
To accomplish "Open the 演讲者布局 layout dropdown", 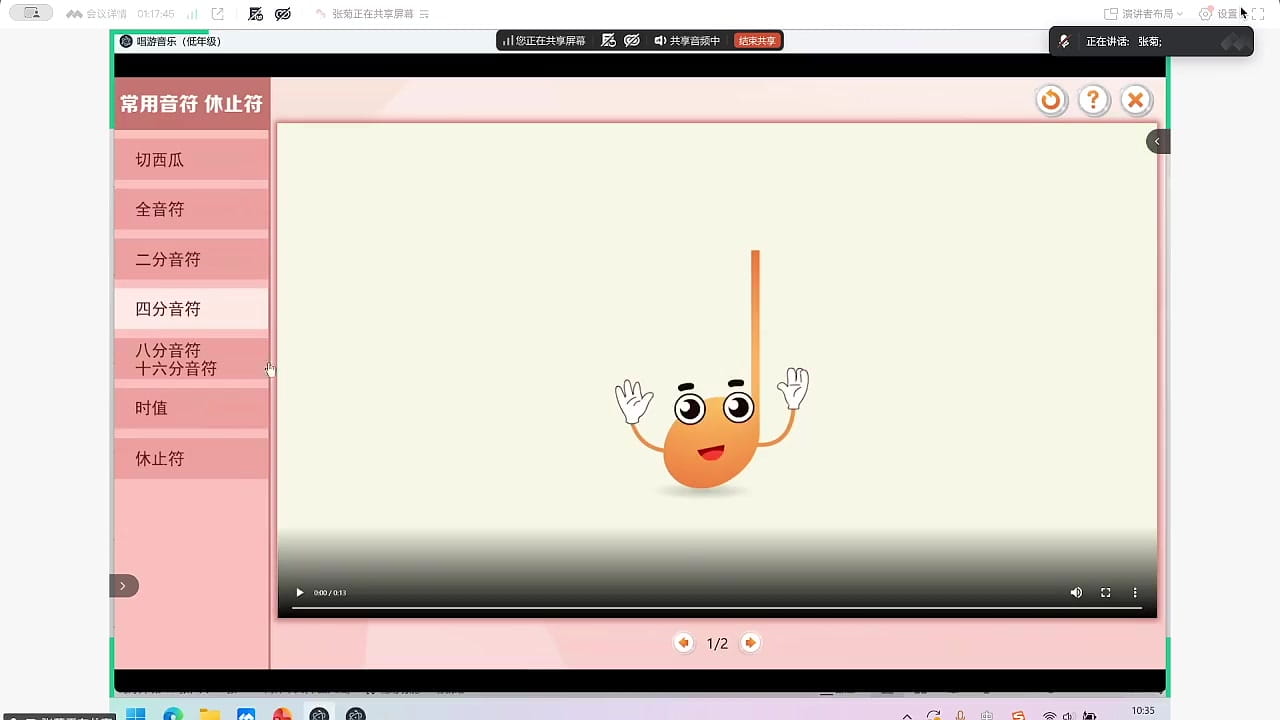I will (1144, 14).
